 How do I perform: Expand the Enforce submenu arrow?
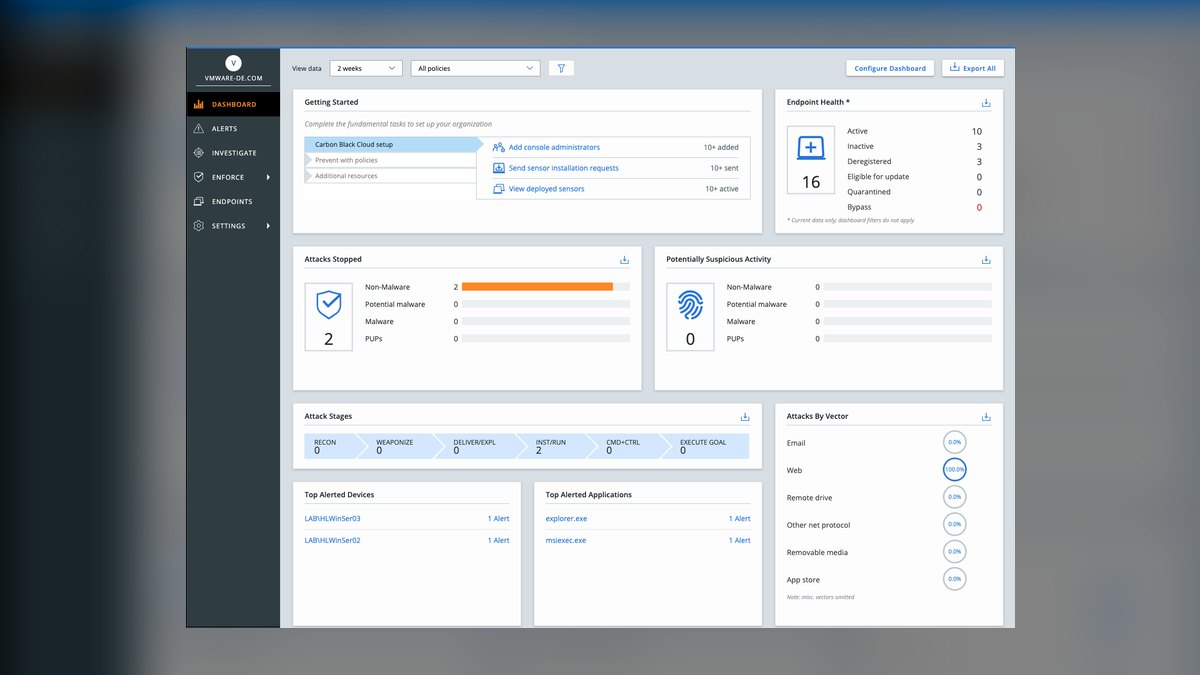coord(268,177)
